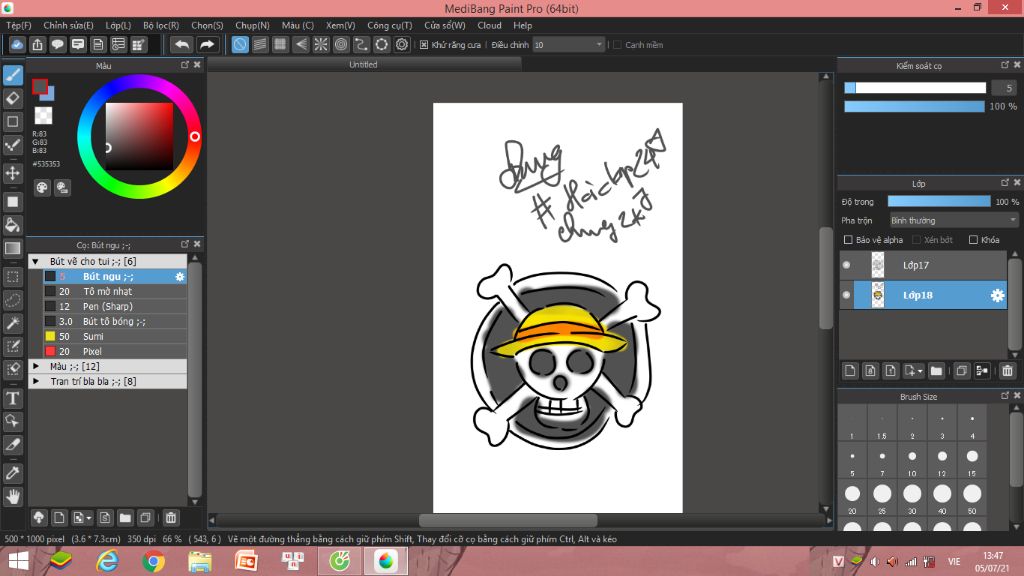
Task: Add a new layer folder in the Lớp panel
Action: 936,371
